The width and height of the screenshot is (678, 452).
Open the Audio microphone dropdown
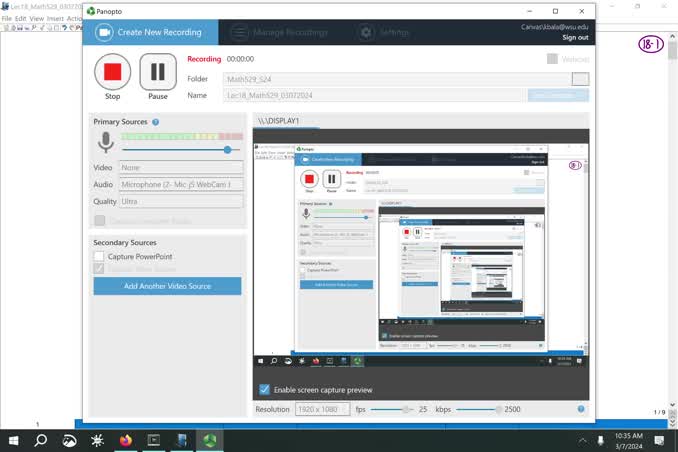click(181, 184)
